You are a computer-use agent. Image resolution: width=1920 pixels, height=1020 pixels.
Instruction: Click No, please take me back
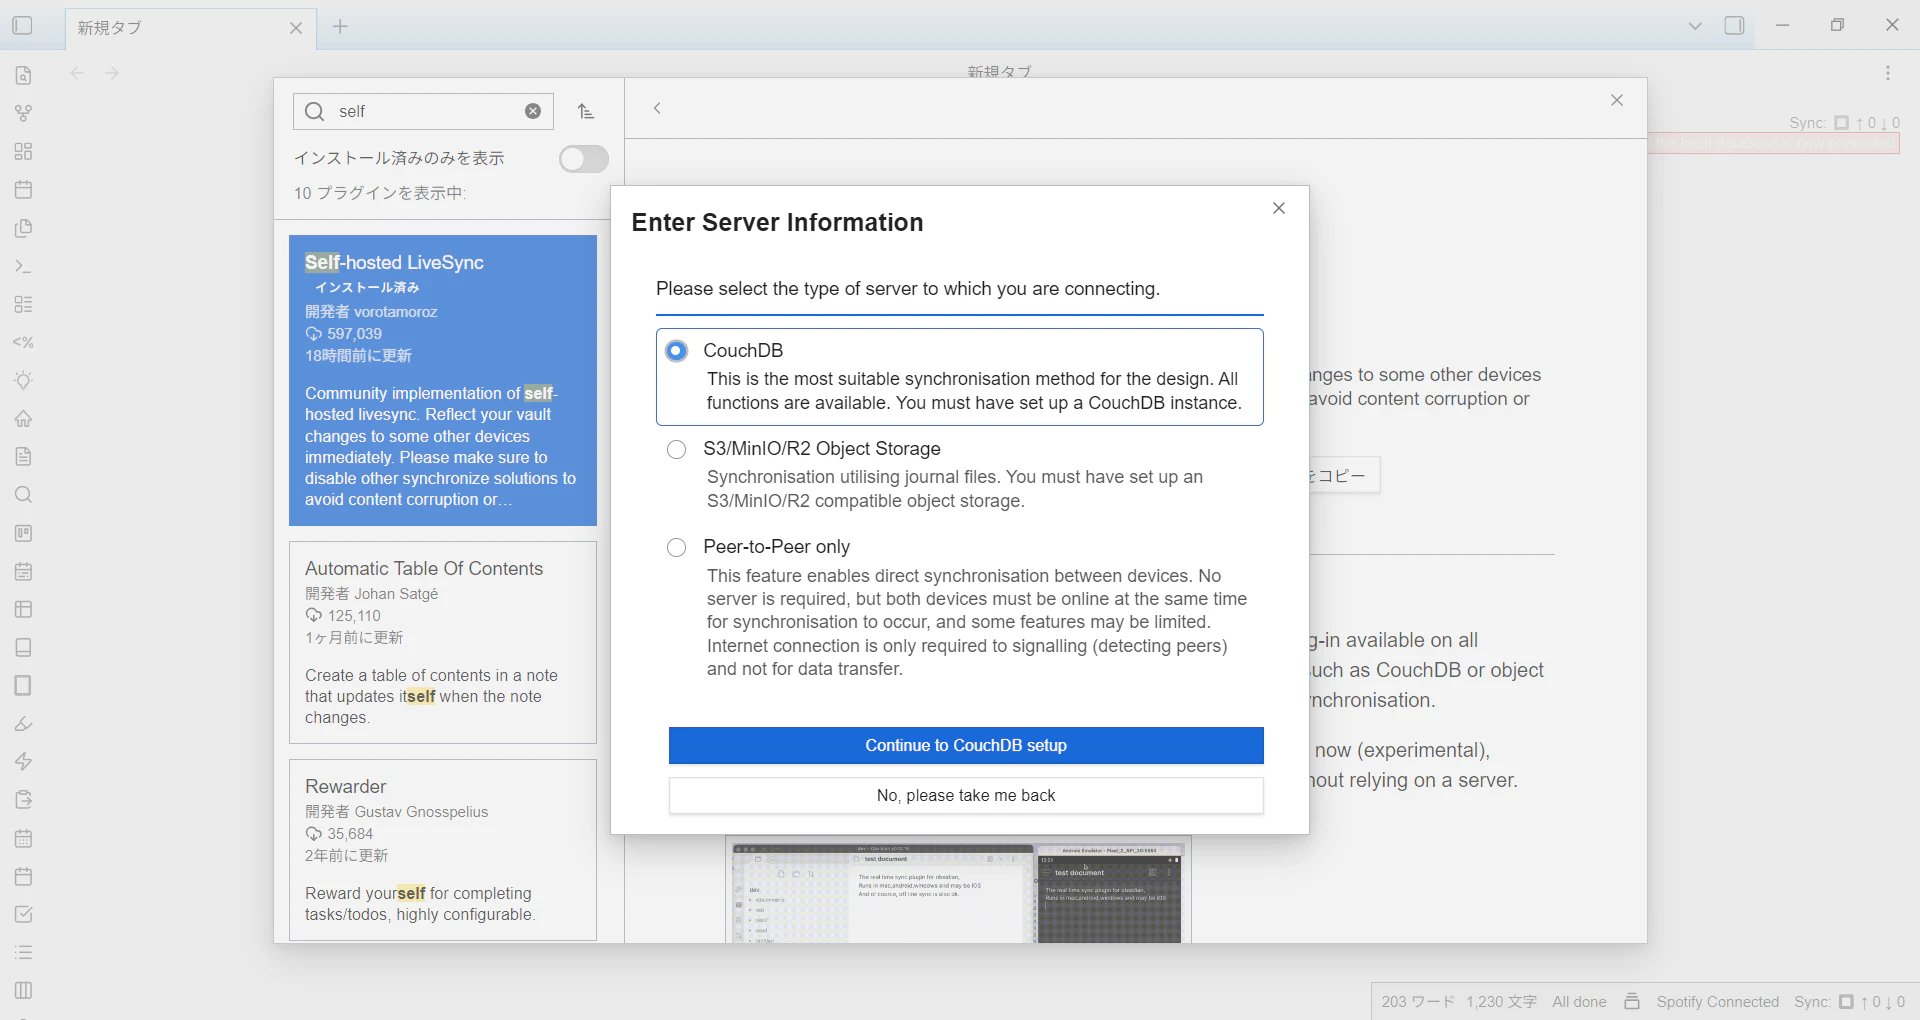tap(966, 796)
